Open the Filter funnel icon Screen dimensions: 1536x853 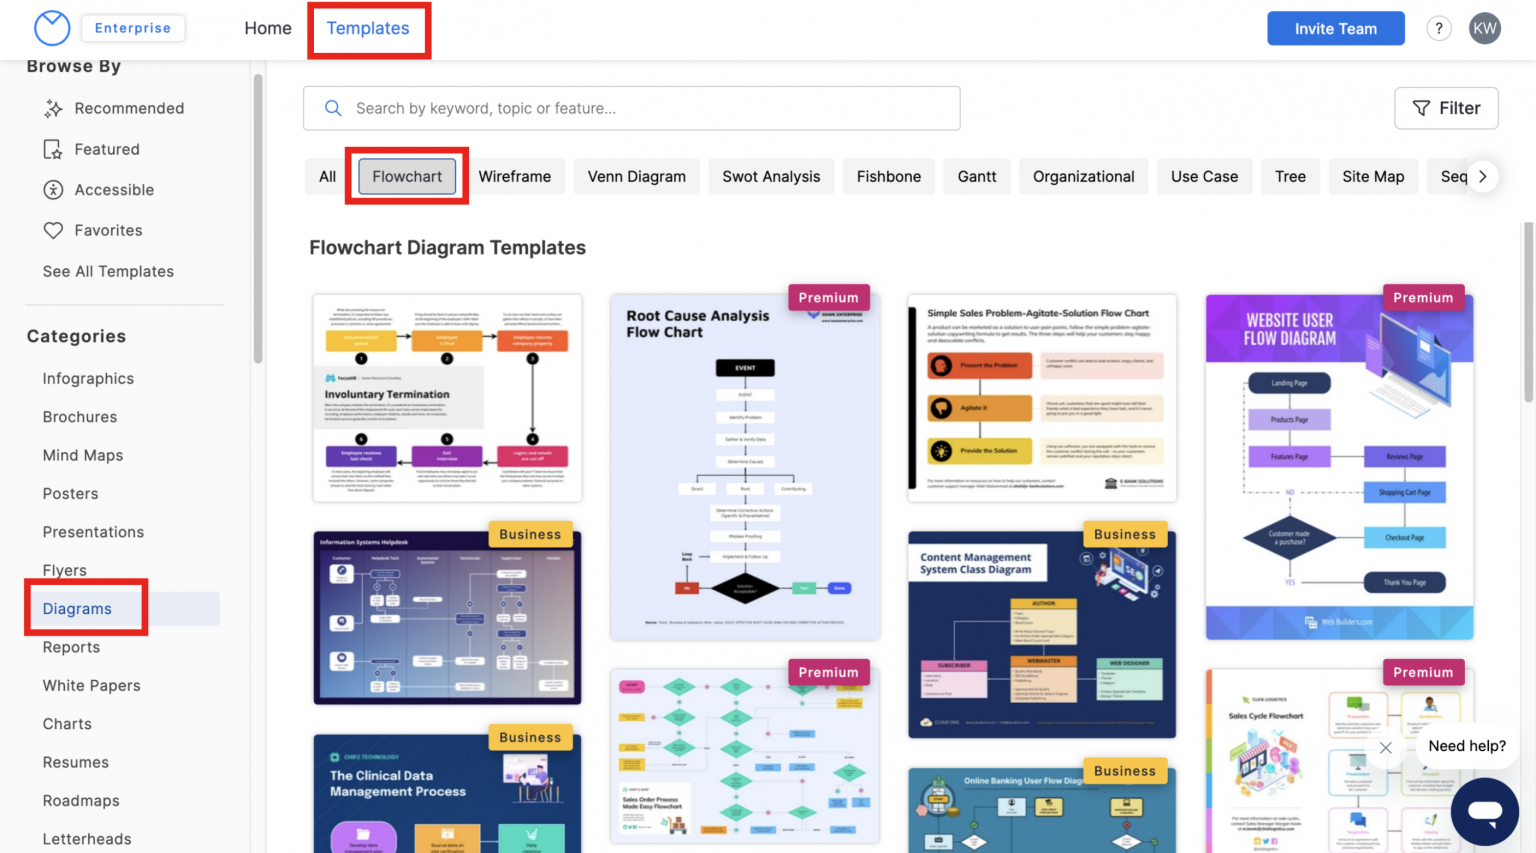coord(1422,108)
